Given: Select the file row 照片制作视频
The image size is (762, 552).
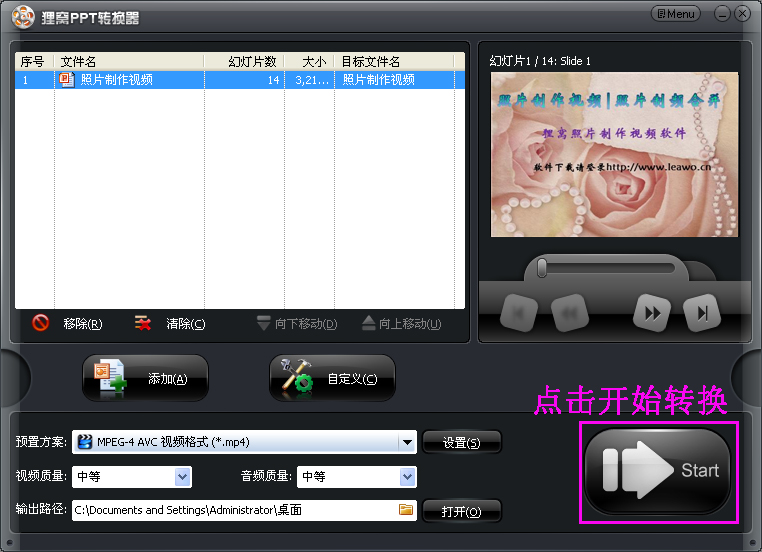Looking at the screenshot, I should (240, 80).
